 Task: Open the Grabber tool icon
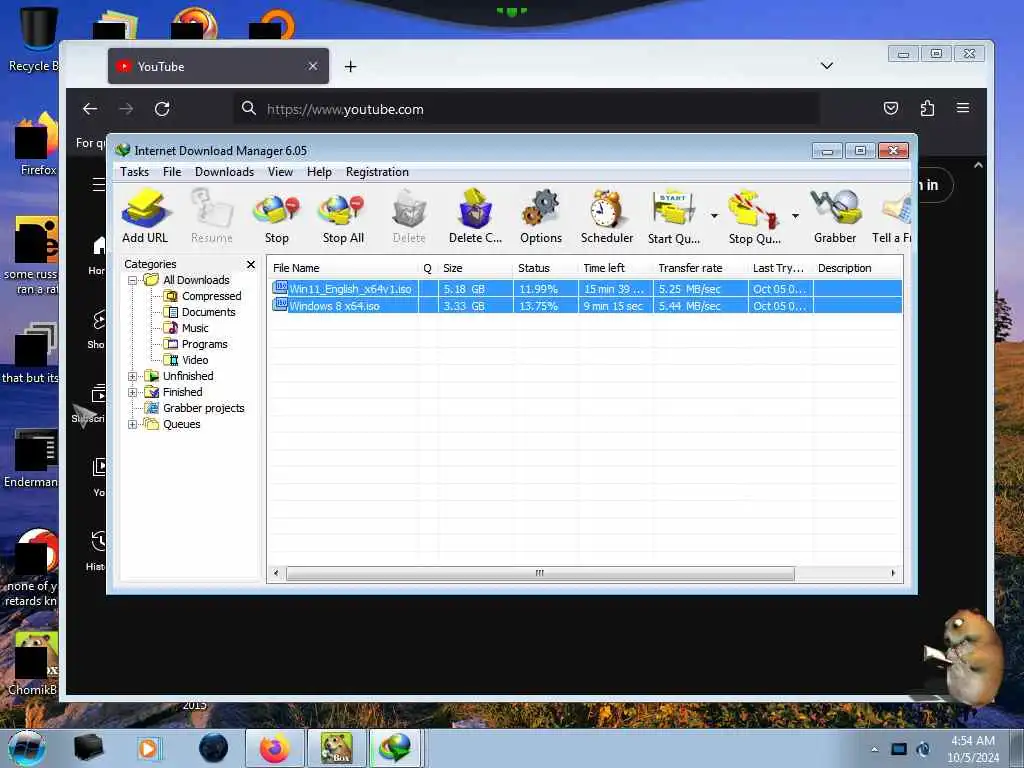pyautogui.click(x=835, y=217)
